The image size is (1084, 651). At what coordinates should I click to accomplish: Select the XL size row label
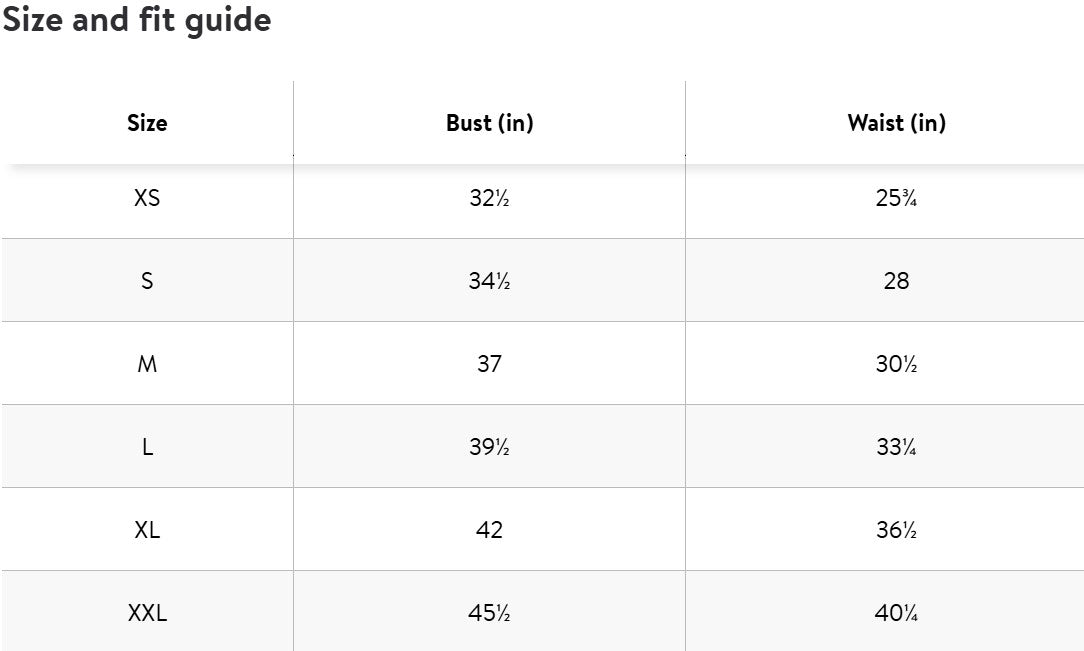coord(147,530)
